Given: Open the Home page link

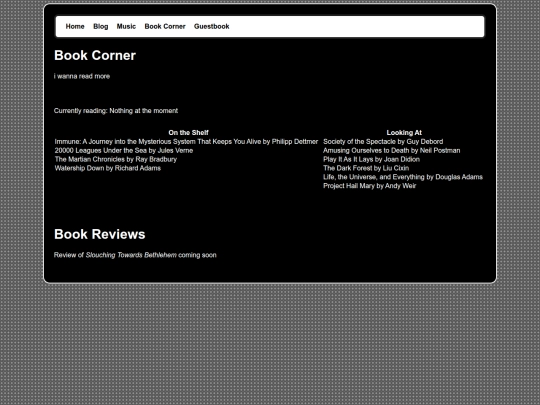Looking at the screenshot, I should pyautogui.click(x=75, y=27).
